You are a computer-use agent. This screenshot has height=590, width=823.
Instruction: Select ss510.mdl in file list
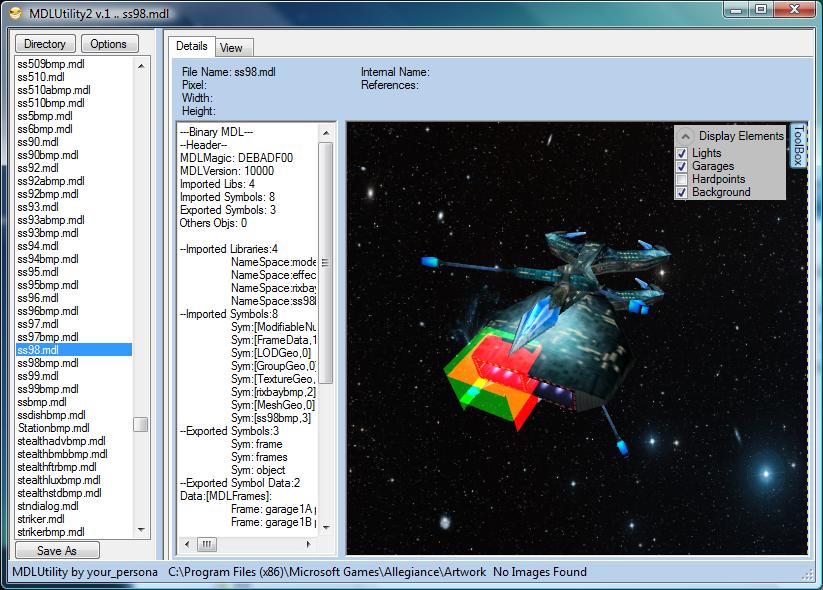[41, 77]
